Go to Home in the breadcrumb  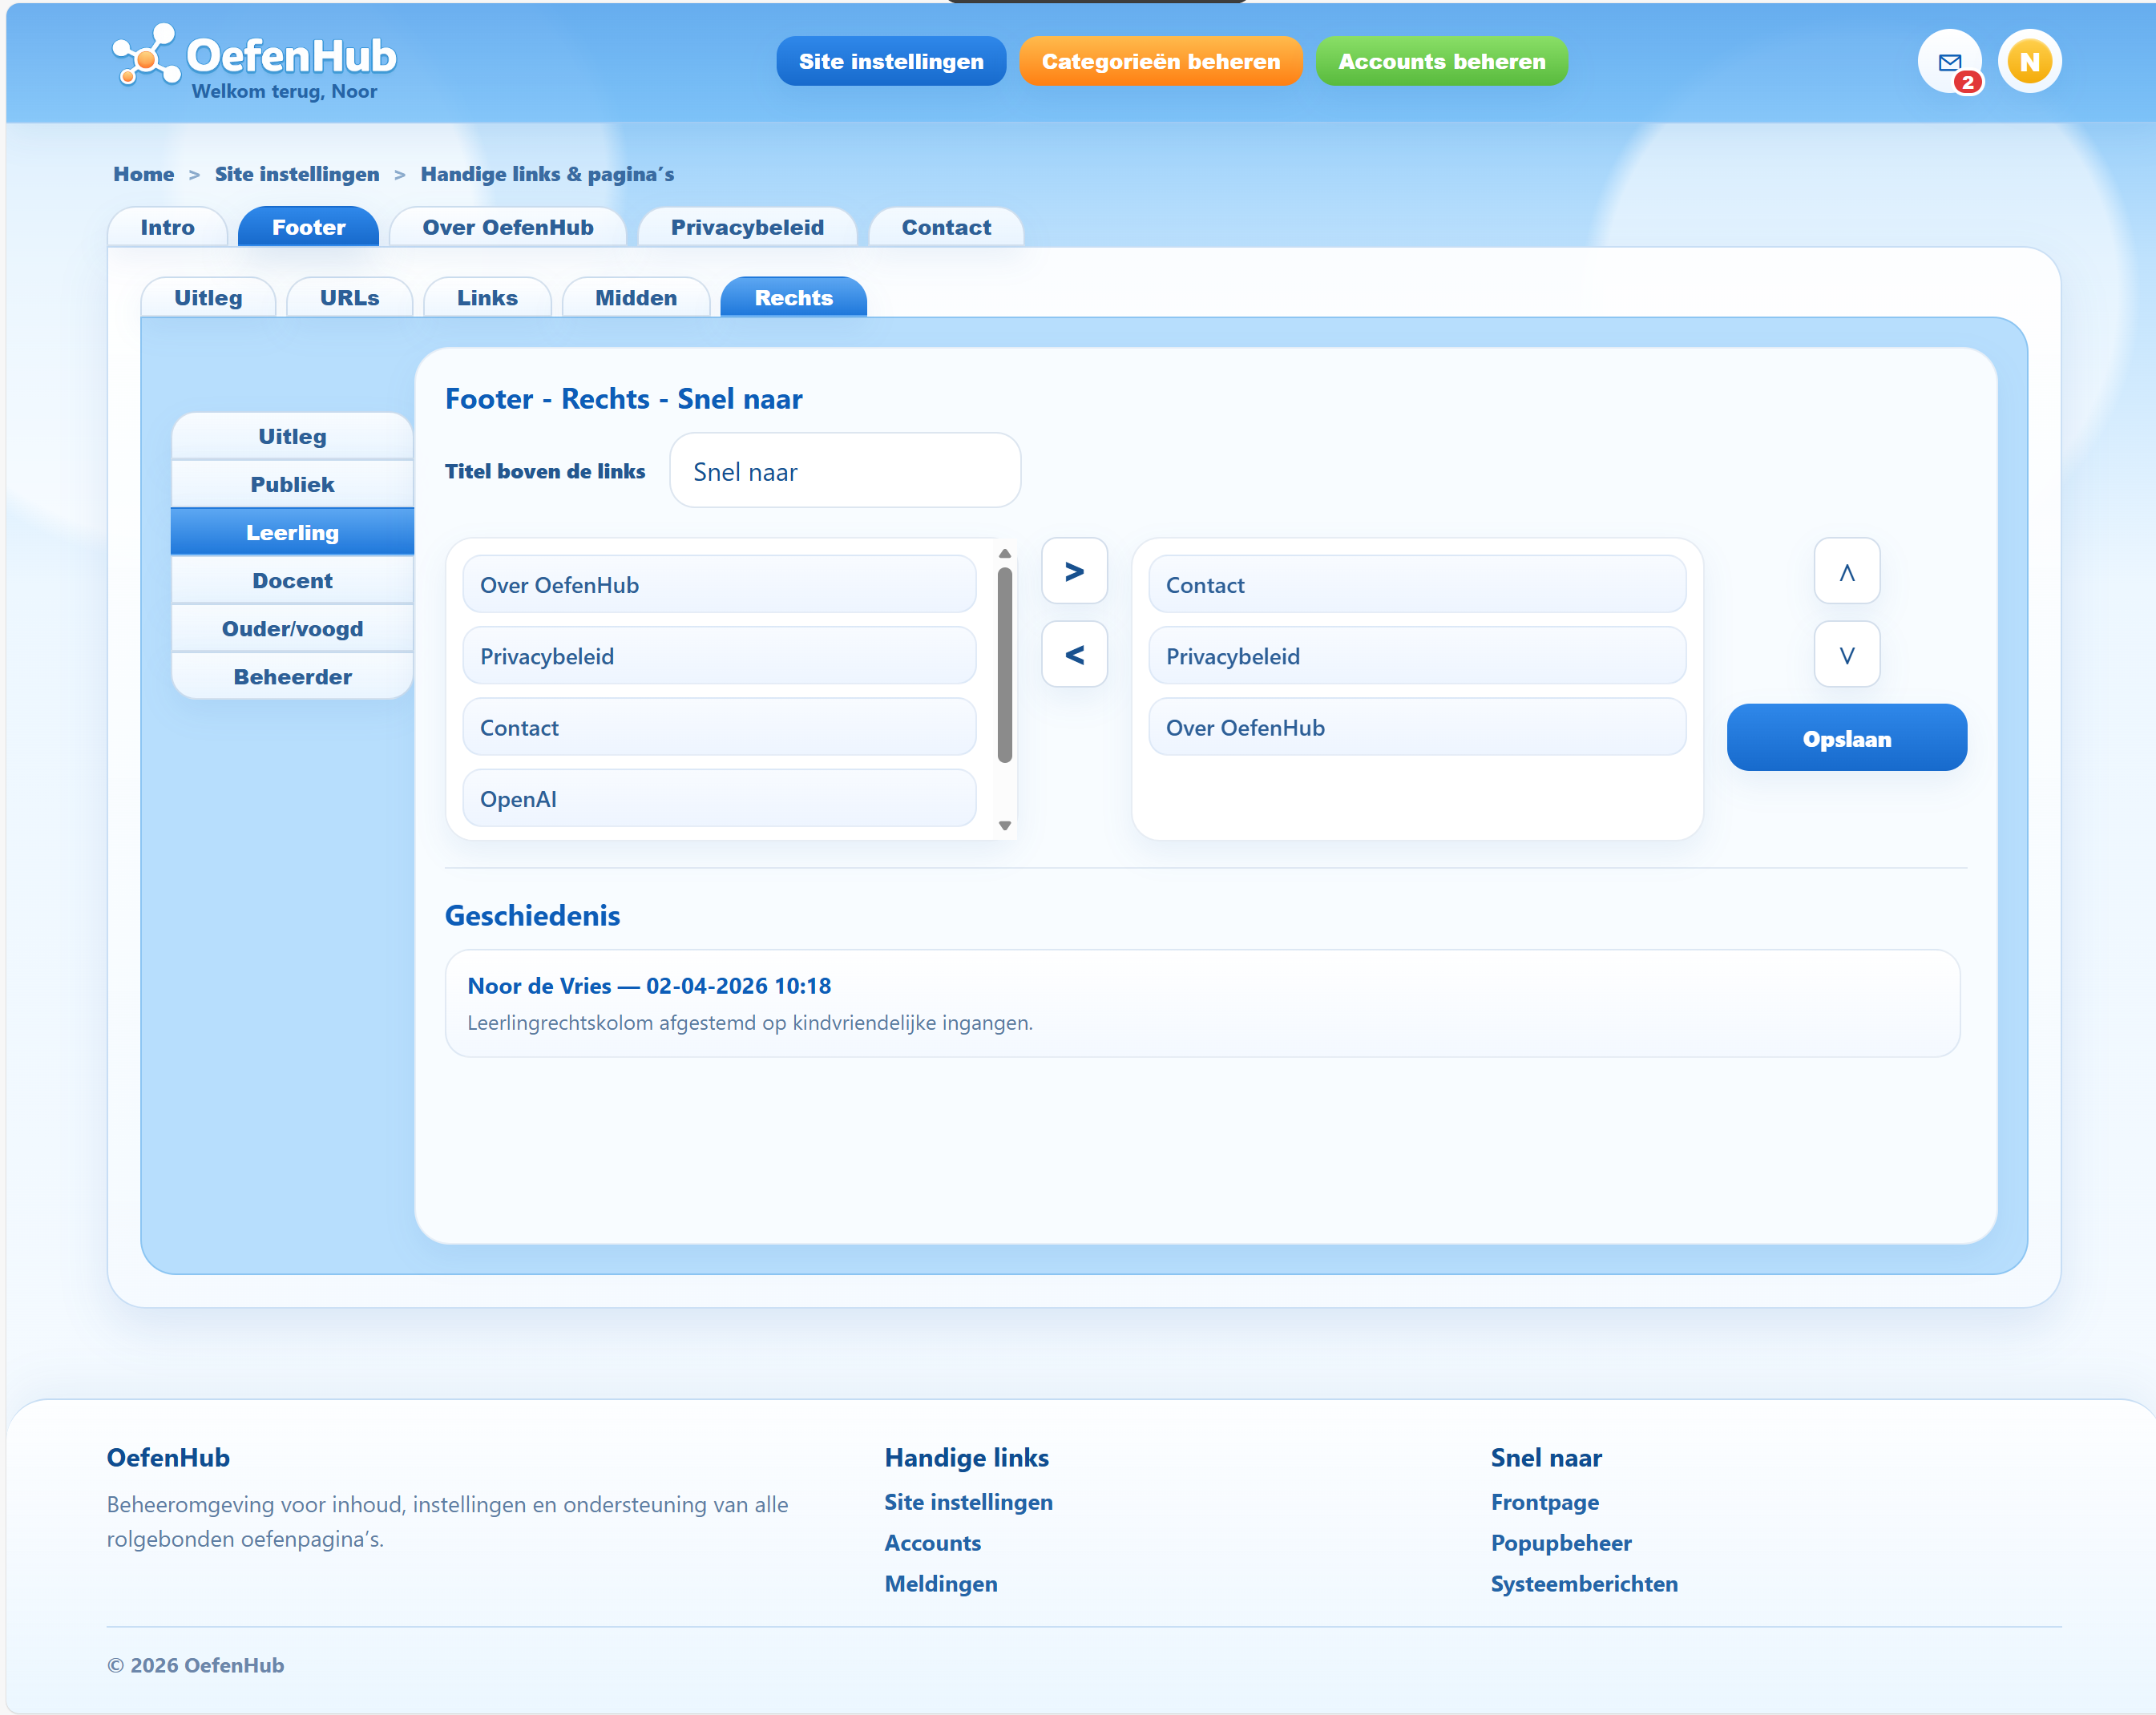[x=143, y=174]
